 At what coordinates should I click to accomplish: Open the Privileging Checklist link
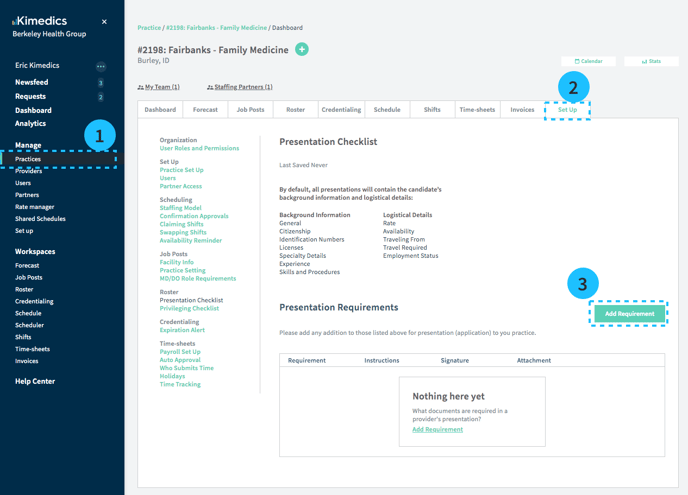pos(189,308)
